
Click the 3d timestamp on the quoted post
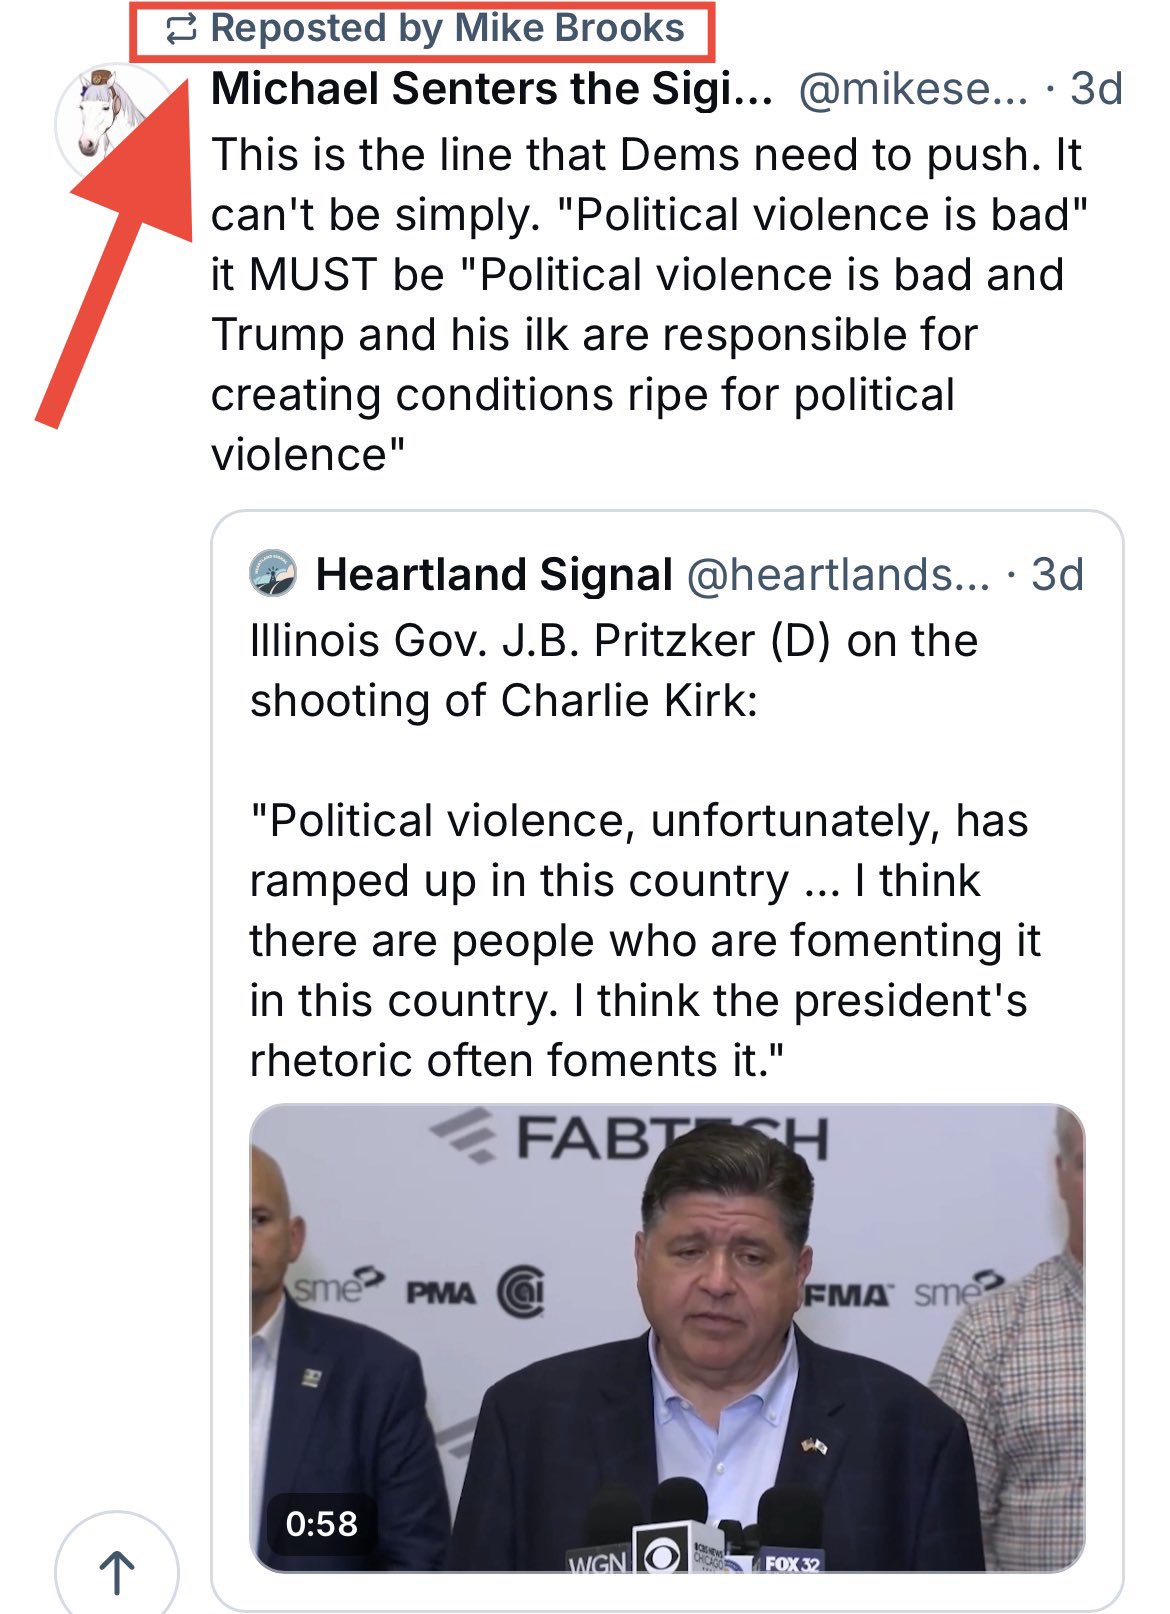tap(1057, 575)
